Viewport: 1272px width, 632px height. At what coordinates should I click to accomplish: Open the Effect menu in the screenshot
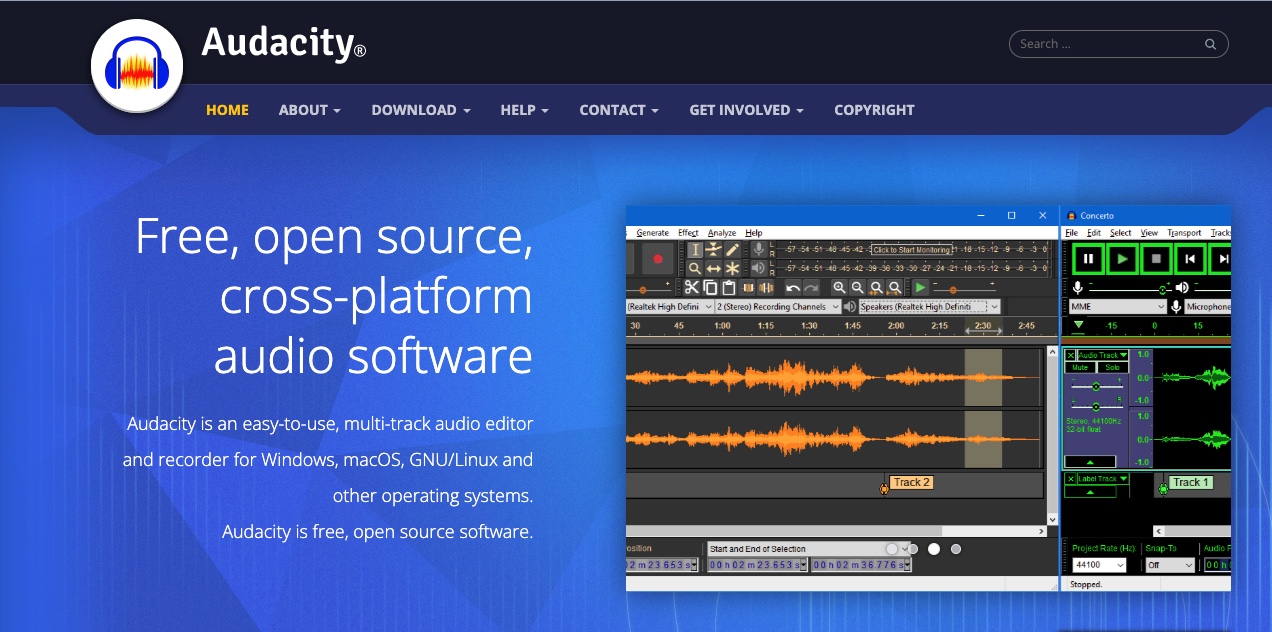688,232
